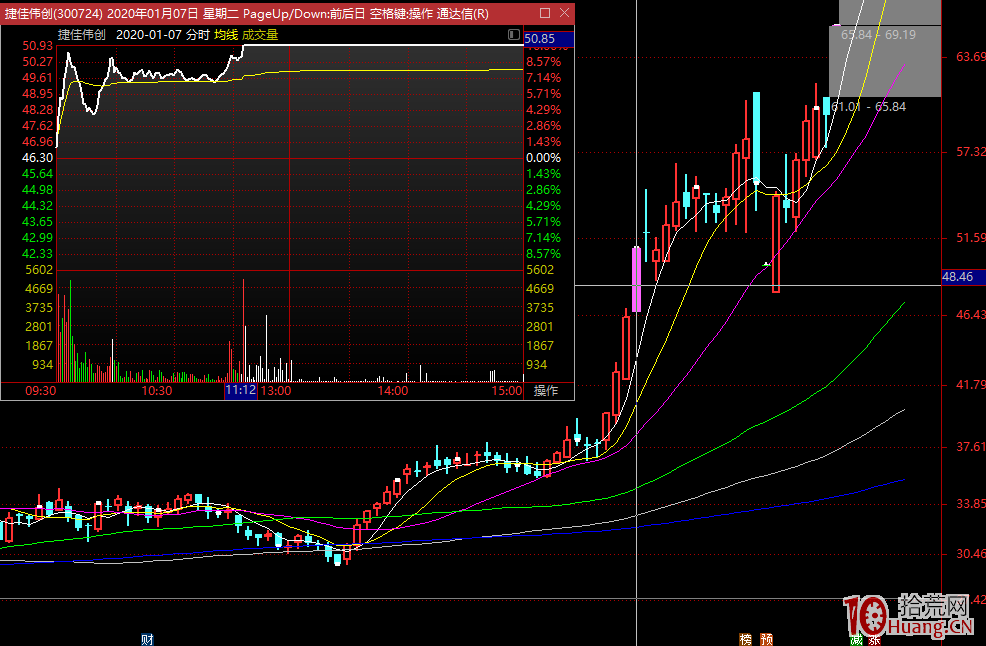Click the 11:12 time marker on axis
The image size is (986, 646).
pyautogui.click(x=240, y=391)
